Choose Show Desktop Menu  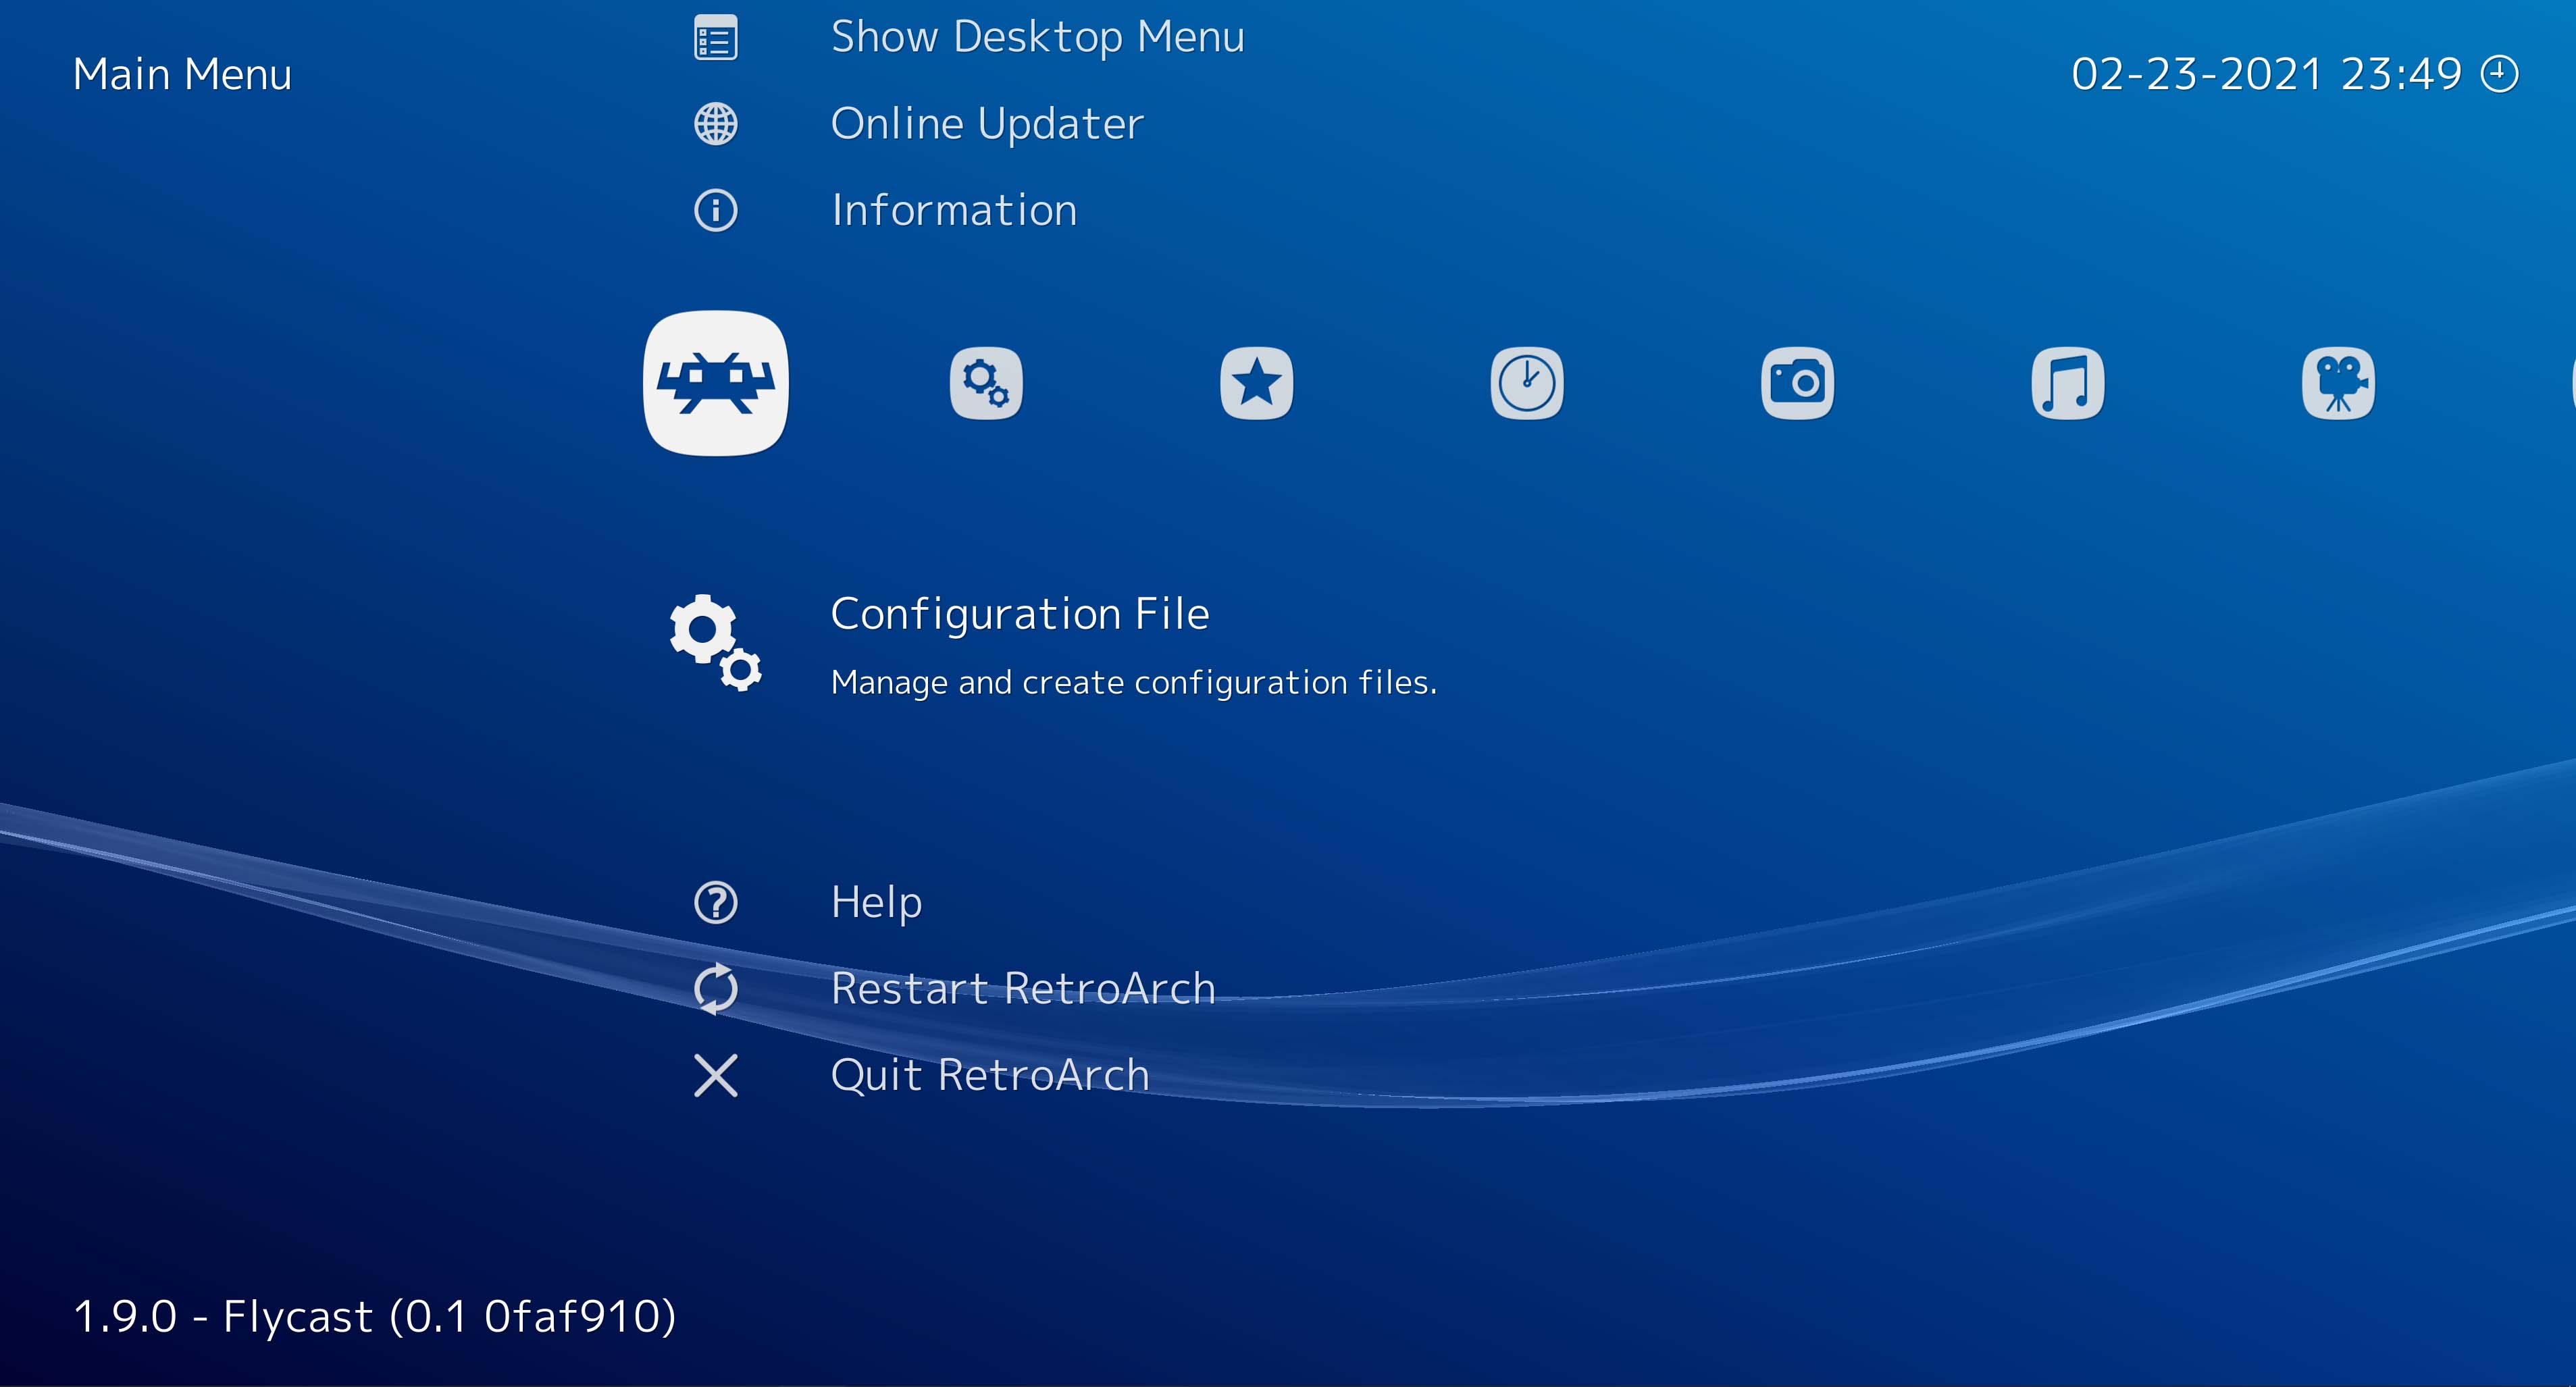1038,38
